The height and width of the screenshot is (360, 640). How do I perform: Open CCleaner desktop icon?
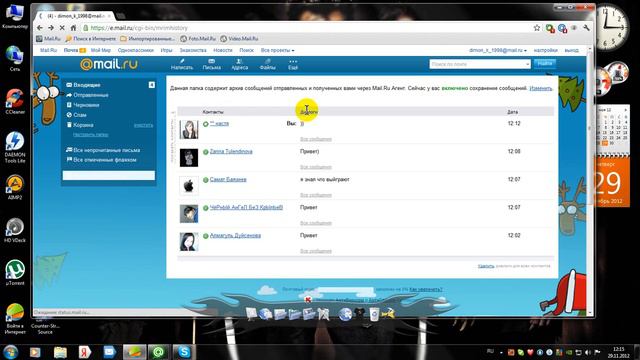point(15,101)
